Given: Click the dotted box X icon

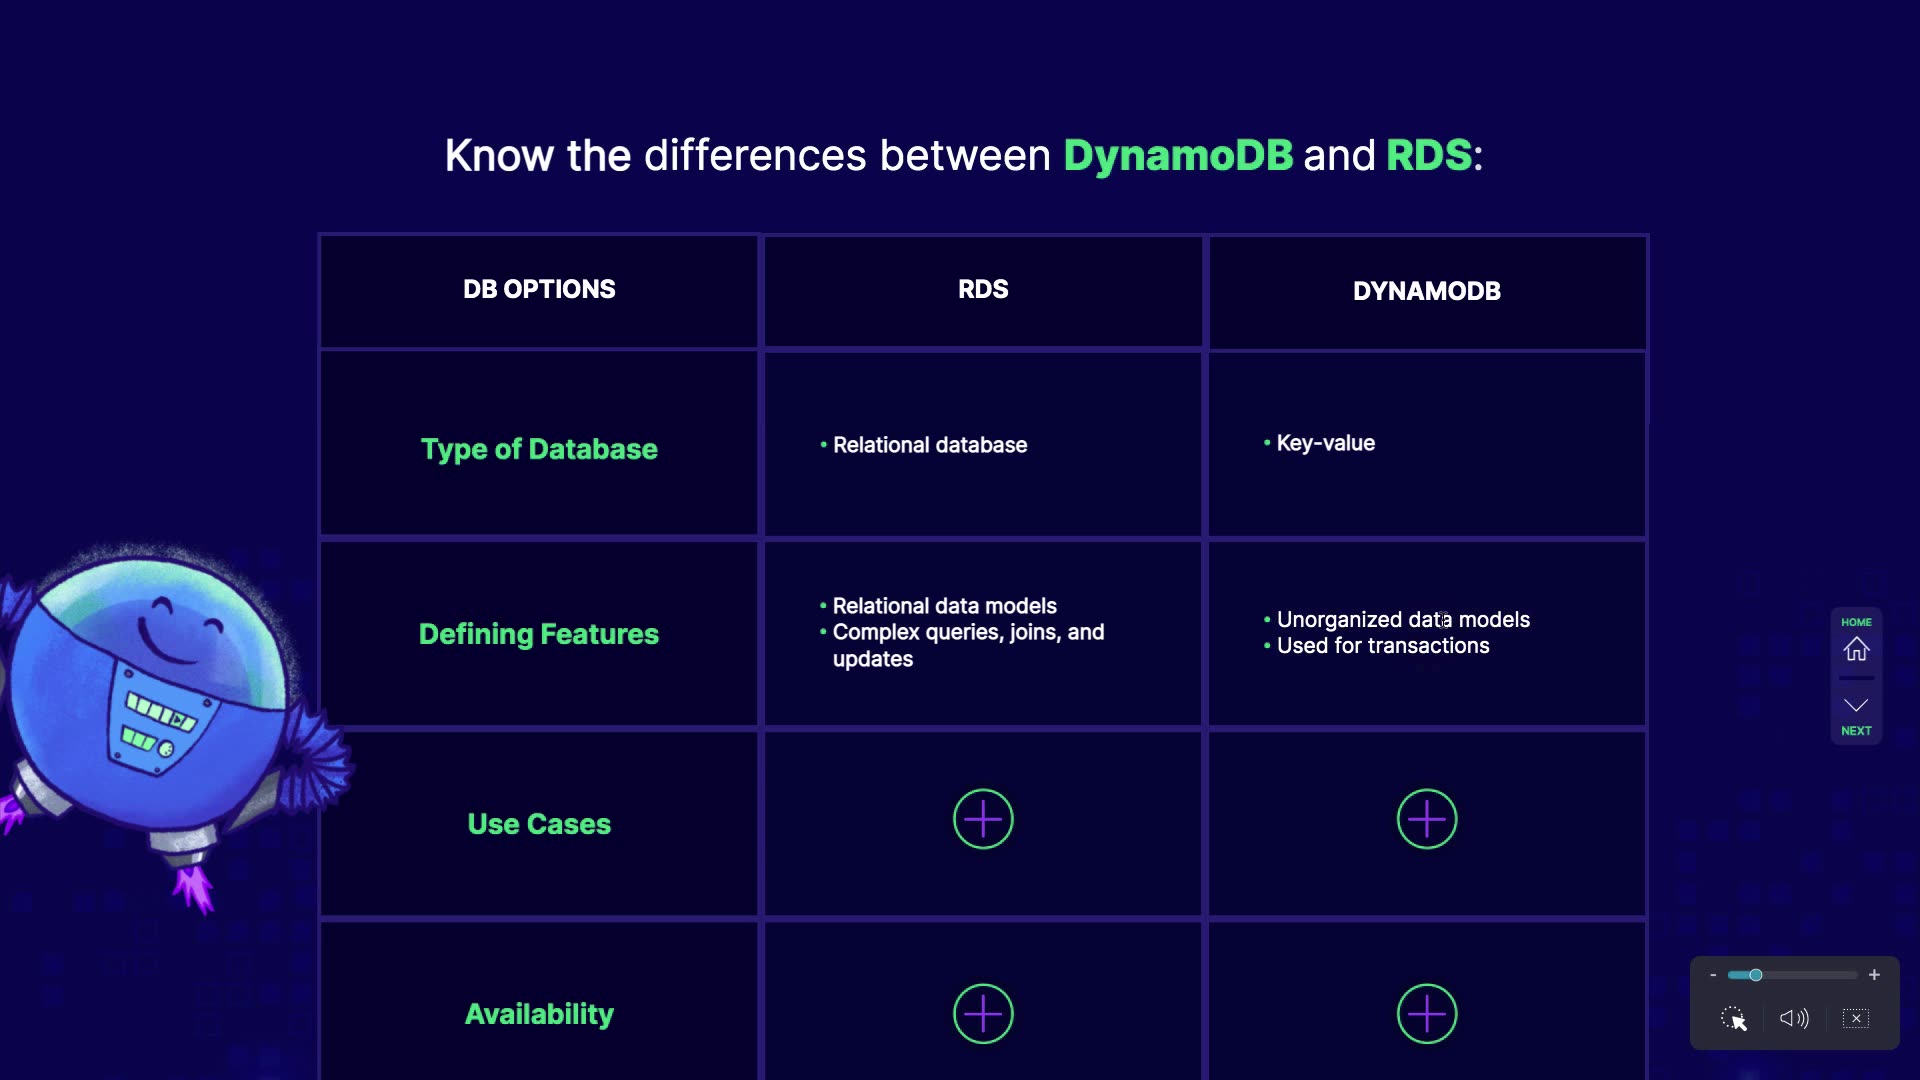Looking at the screenshot, I should click(1856, 1018).
